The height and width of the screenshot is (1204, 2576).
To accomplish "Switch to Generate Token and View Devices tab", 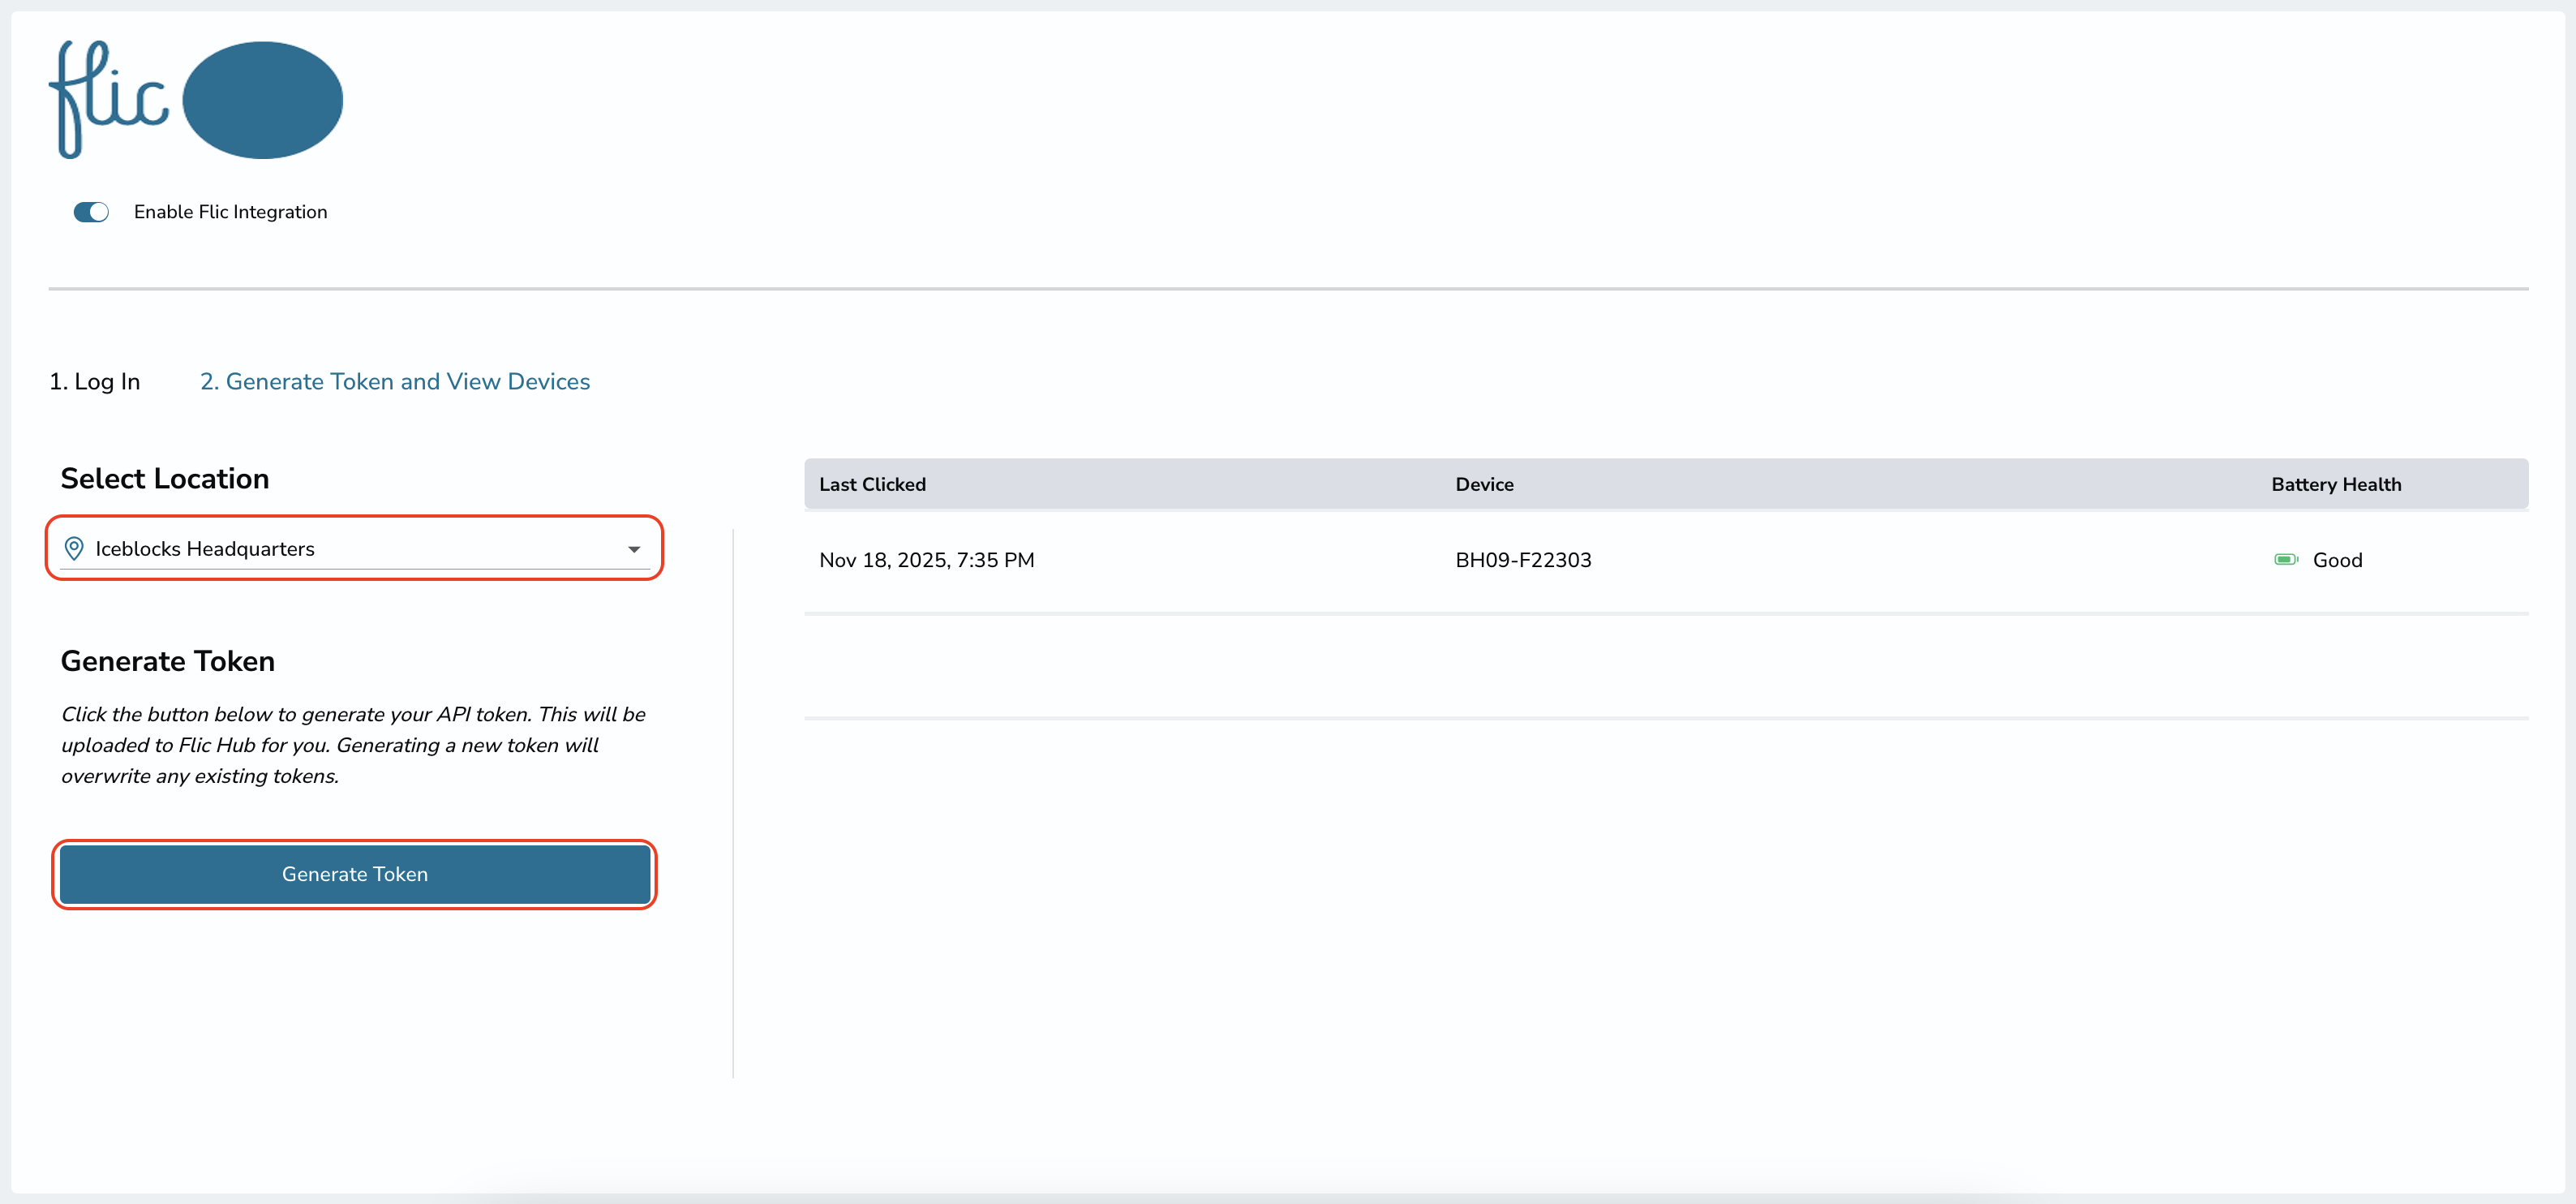I will click(395, 381).
